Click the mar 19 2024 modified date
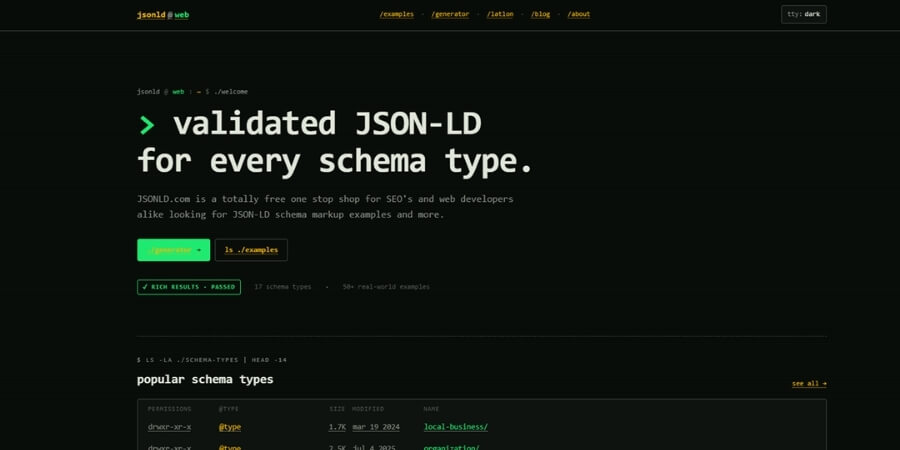900x450 pixels. pyautogui.click(x=376, y=427)
